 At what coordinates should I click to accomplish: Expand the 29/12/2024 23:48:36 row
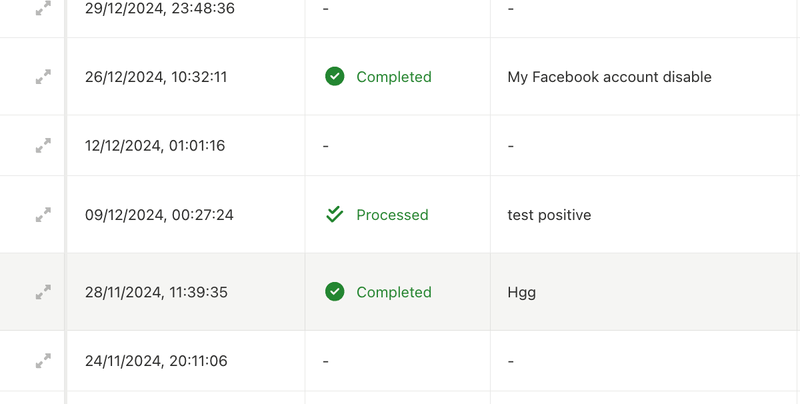click(43, 8)
